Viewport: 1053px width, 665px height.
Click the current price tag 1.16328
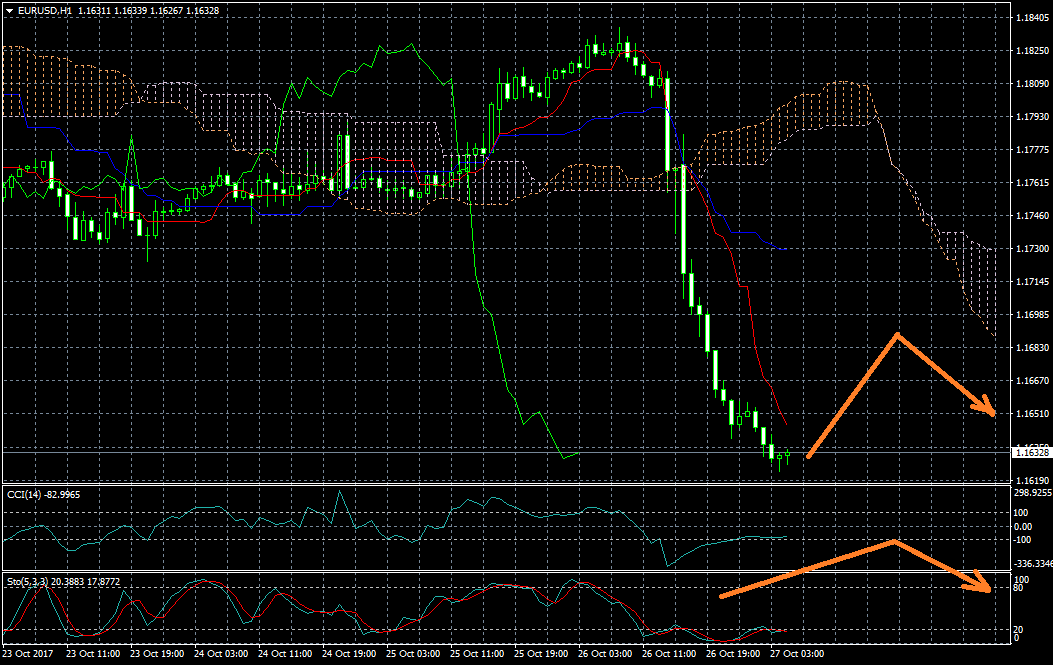1029,453
